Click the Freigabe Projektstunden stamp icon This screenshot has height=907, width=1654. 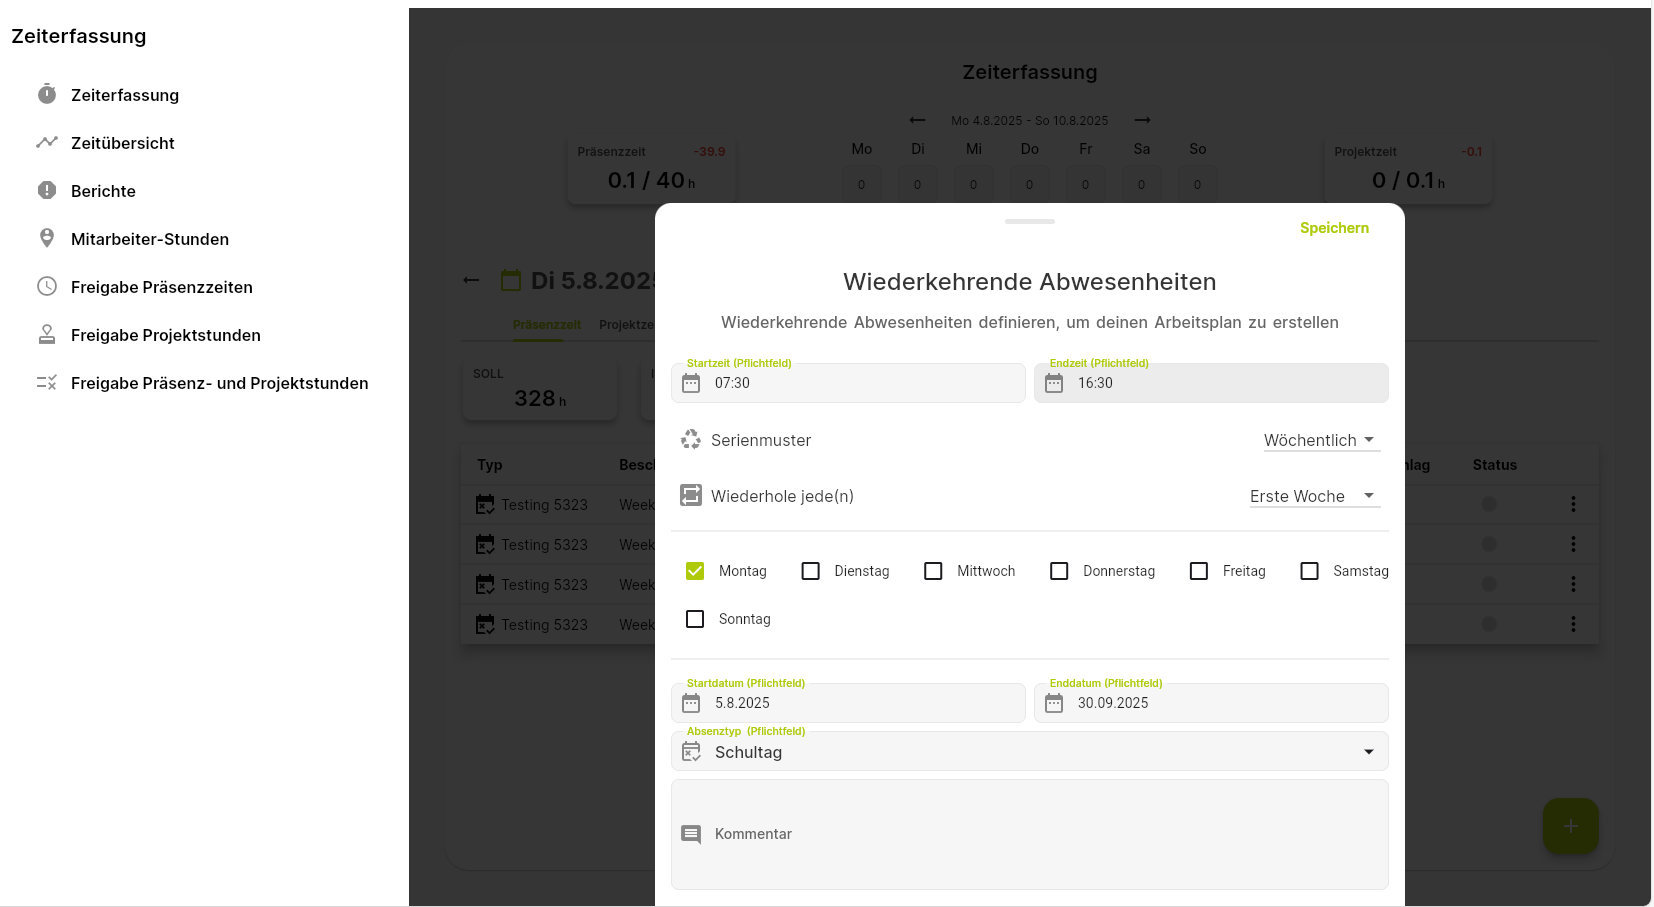pos(47,334)
